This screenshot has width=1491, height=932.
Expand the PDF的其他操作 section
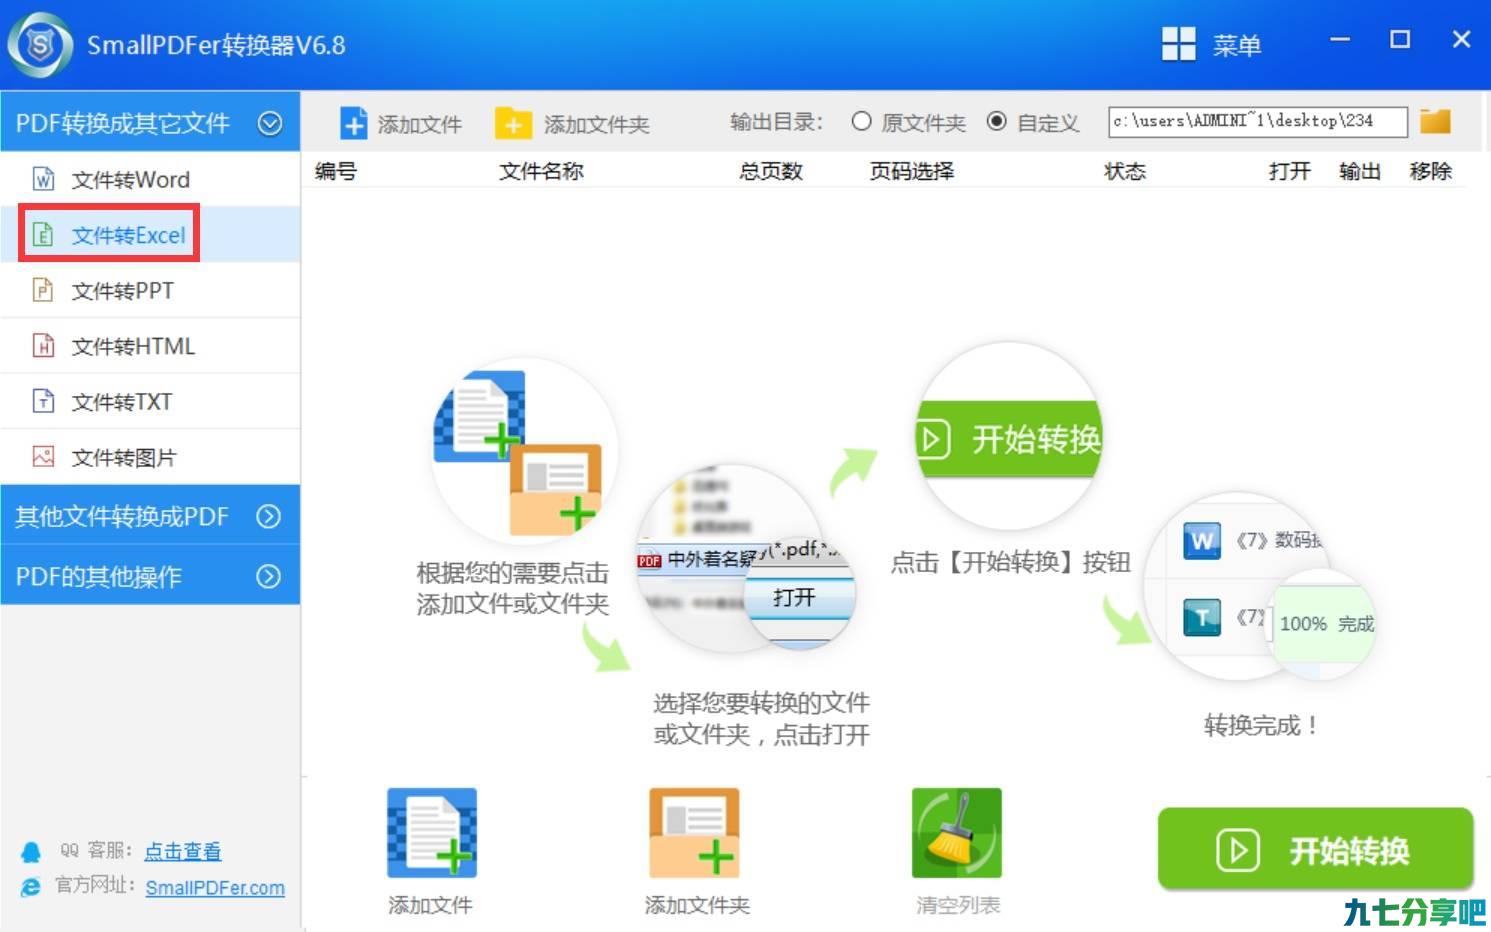tap(268, 576)
